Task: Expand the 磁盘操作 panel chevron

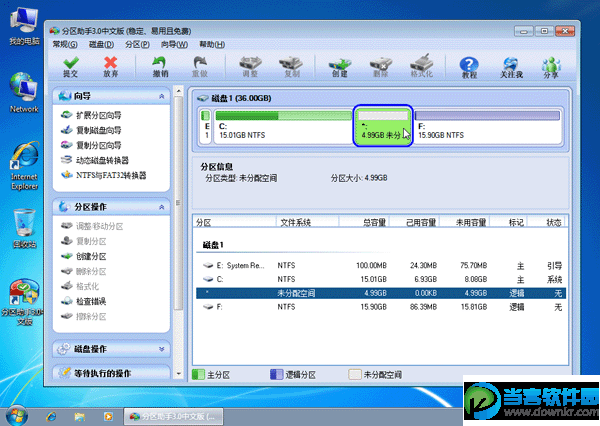Action: coord(161,349)
